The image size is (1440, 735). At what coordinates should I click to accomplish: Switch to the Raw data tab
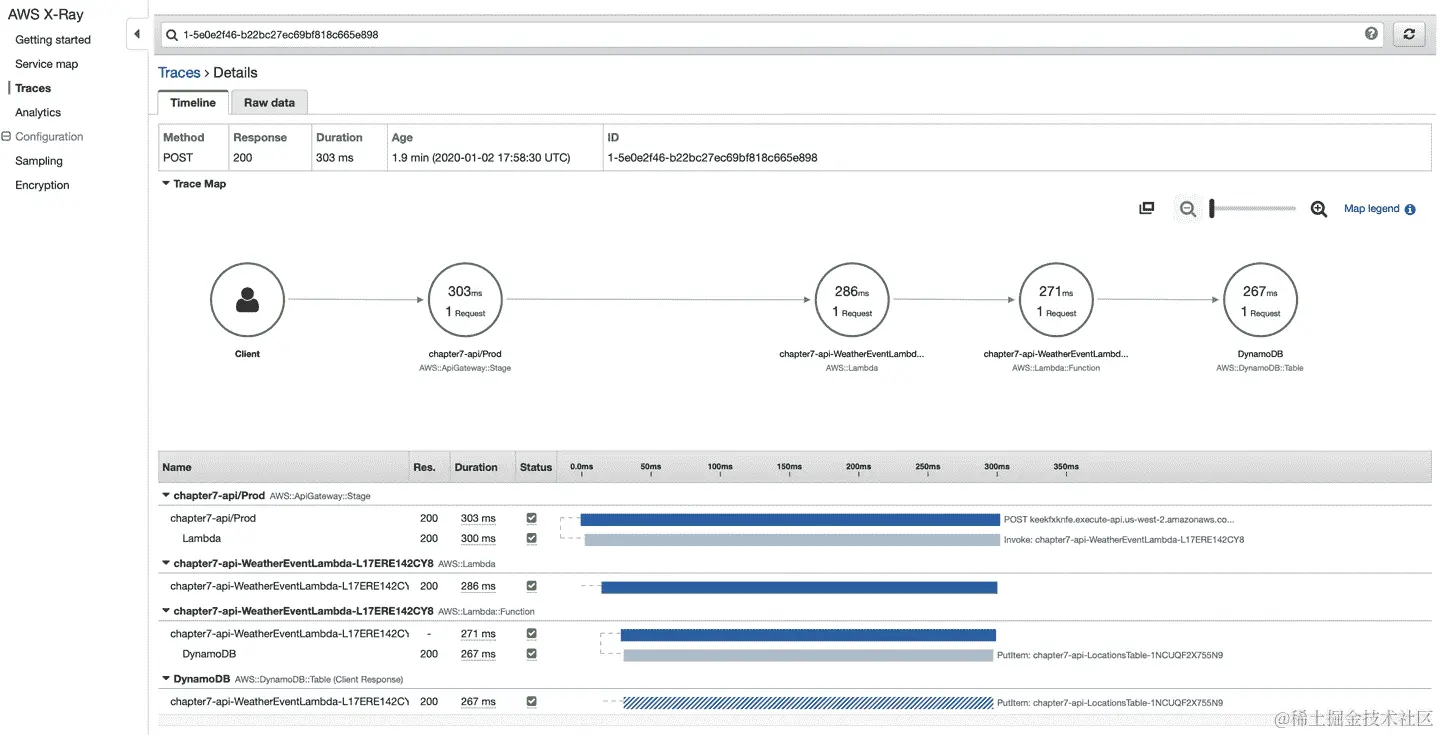(269, 103)
